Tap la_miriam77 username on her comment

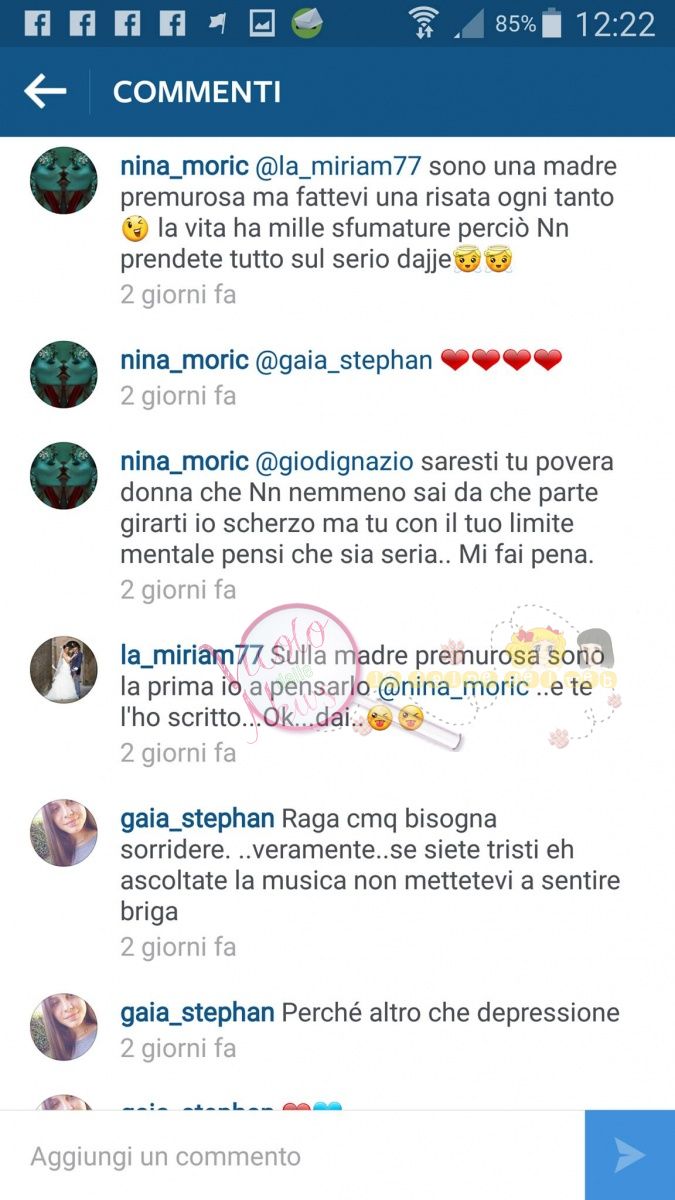[x=192, y=655]
